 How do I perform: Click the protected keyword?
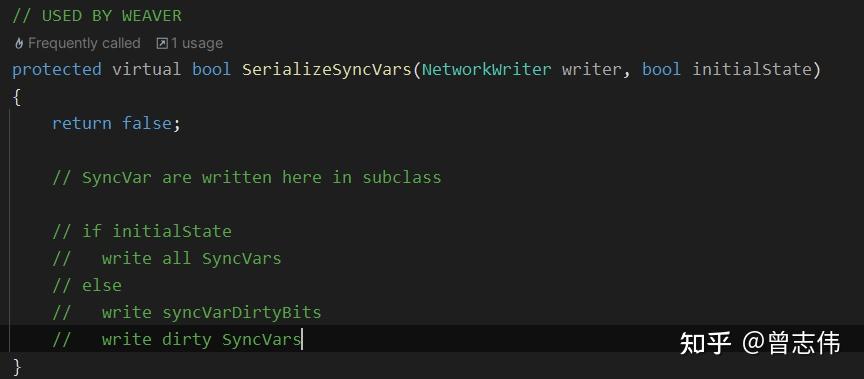pyautogui.click(x=57, y=69)
